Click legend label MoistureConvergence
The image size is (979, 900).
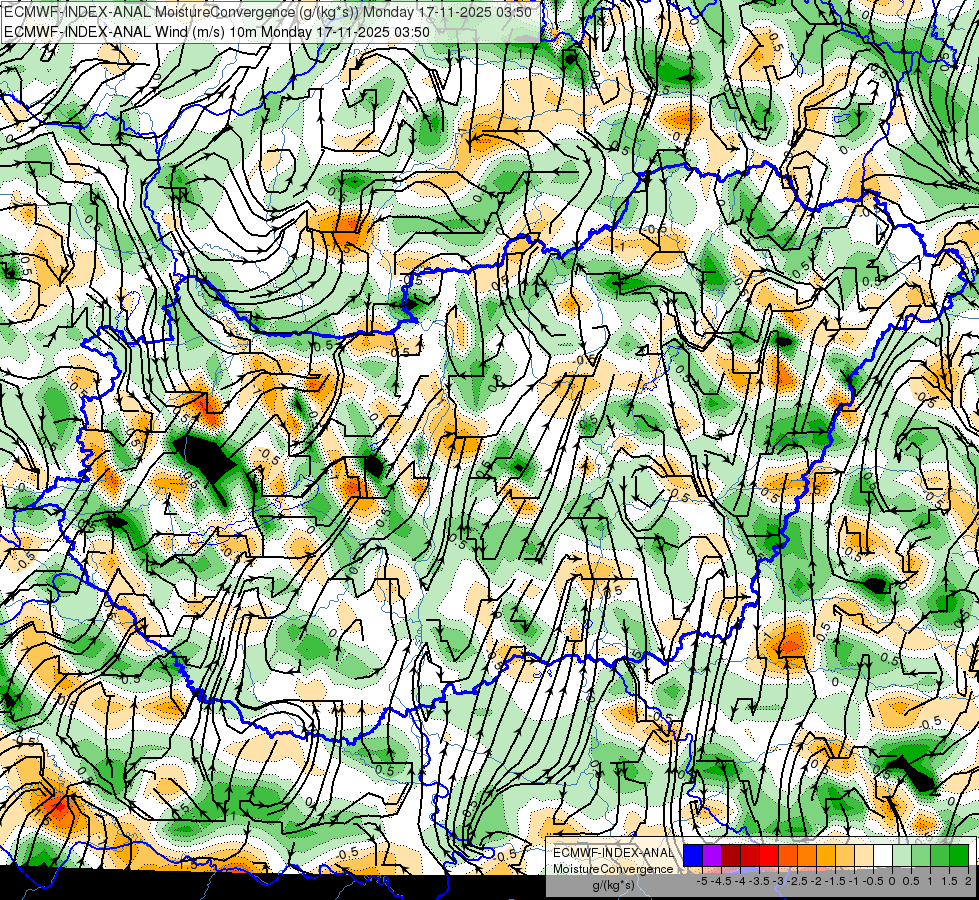pyautogui.click(x=613, y=869)
